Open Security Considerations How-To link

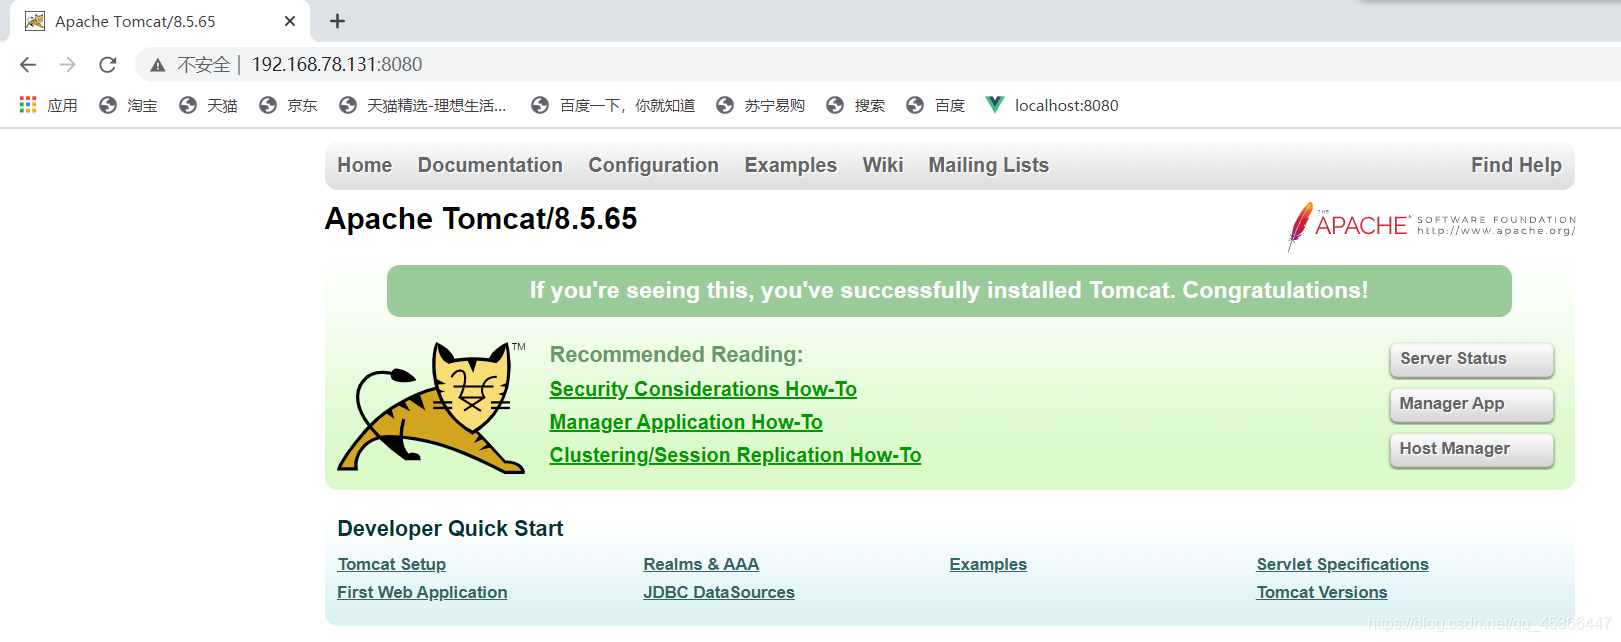click(x=703, y=389)
